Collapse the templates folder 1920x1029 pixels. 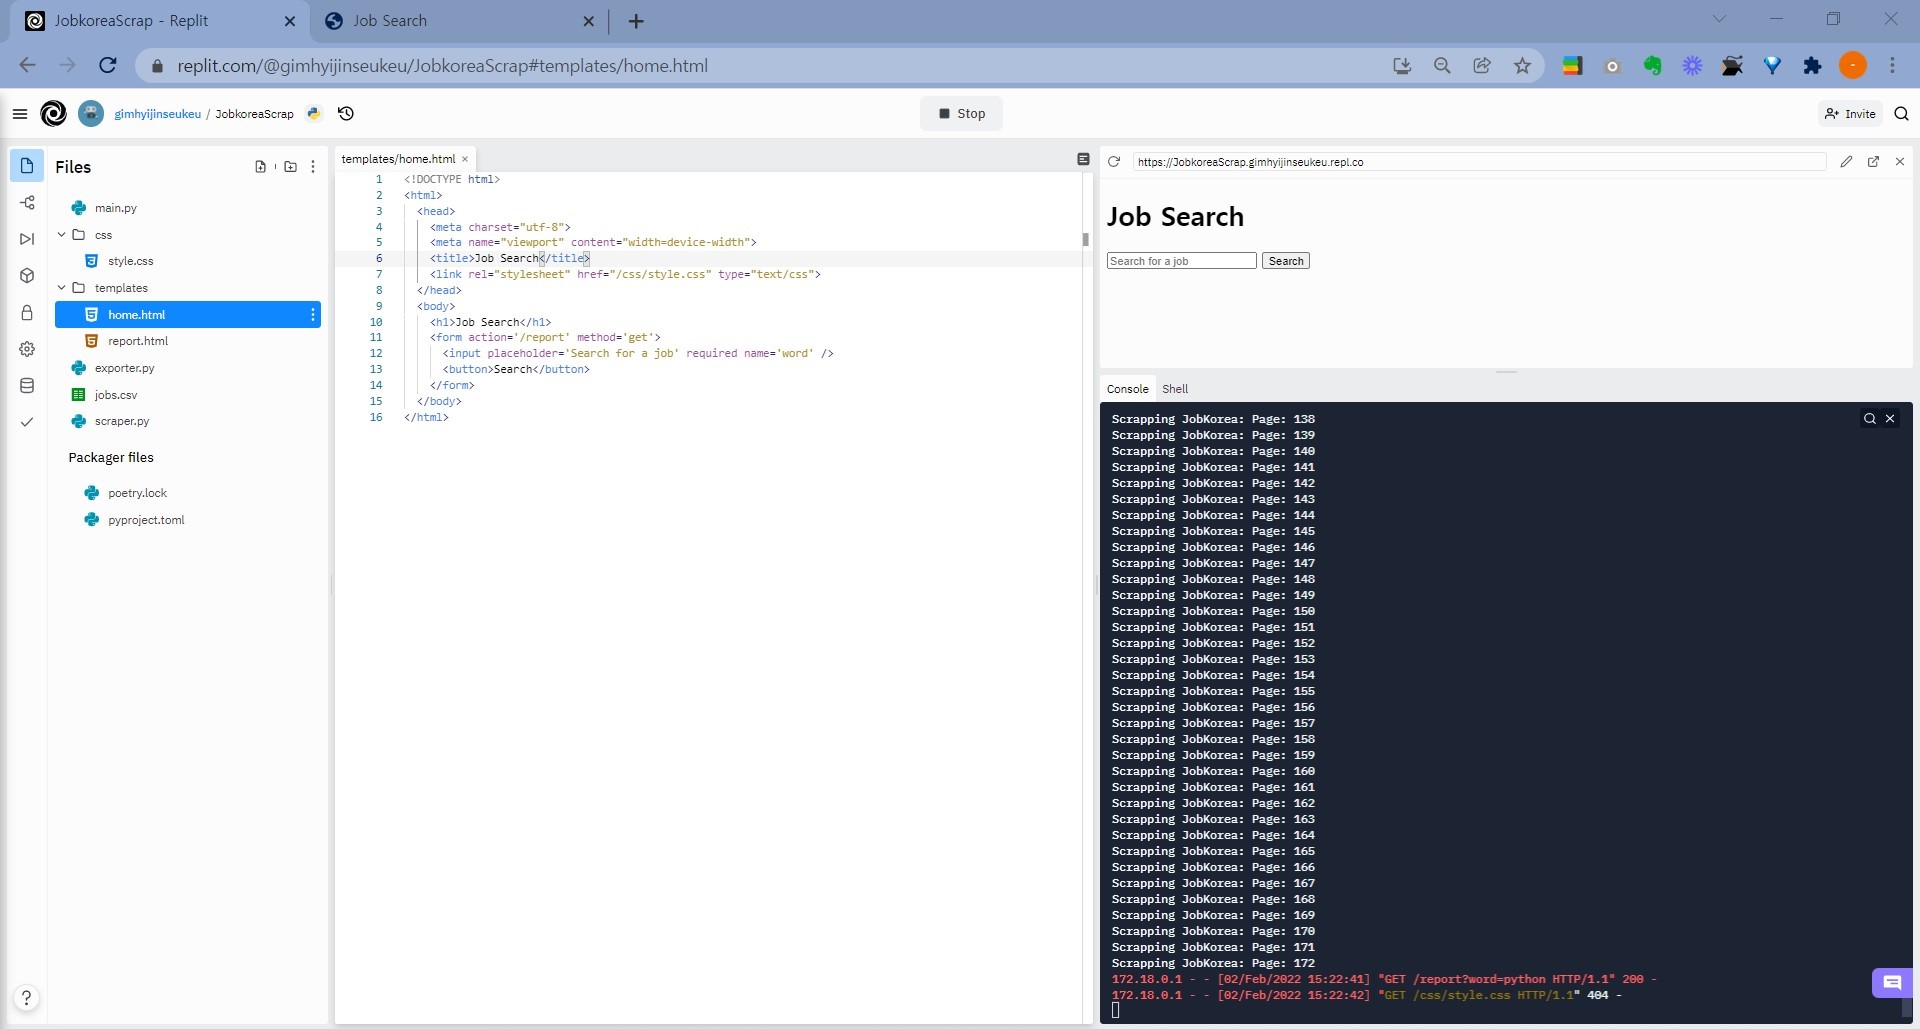pos(61,287)
